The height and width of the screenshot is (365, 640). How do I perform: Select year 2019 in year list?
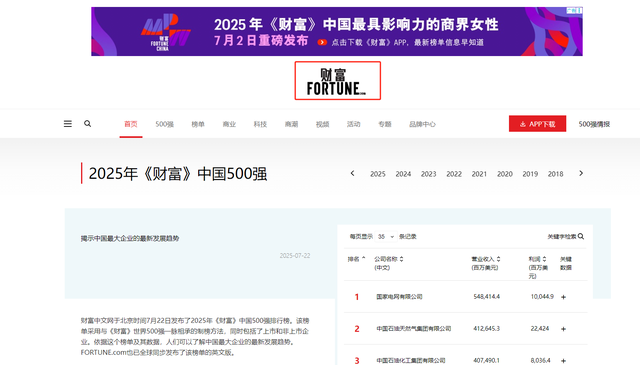coord(530,174)
